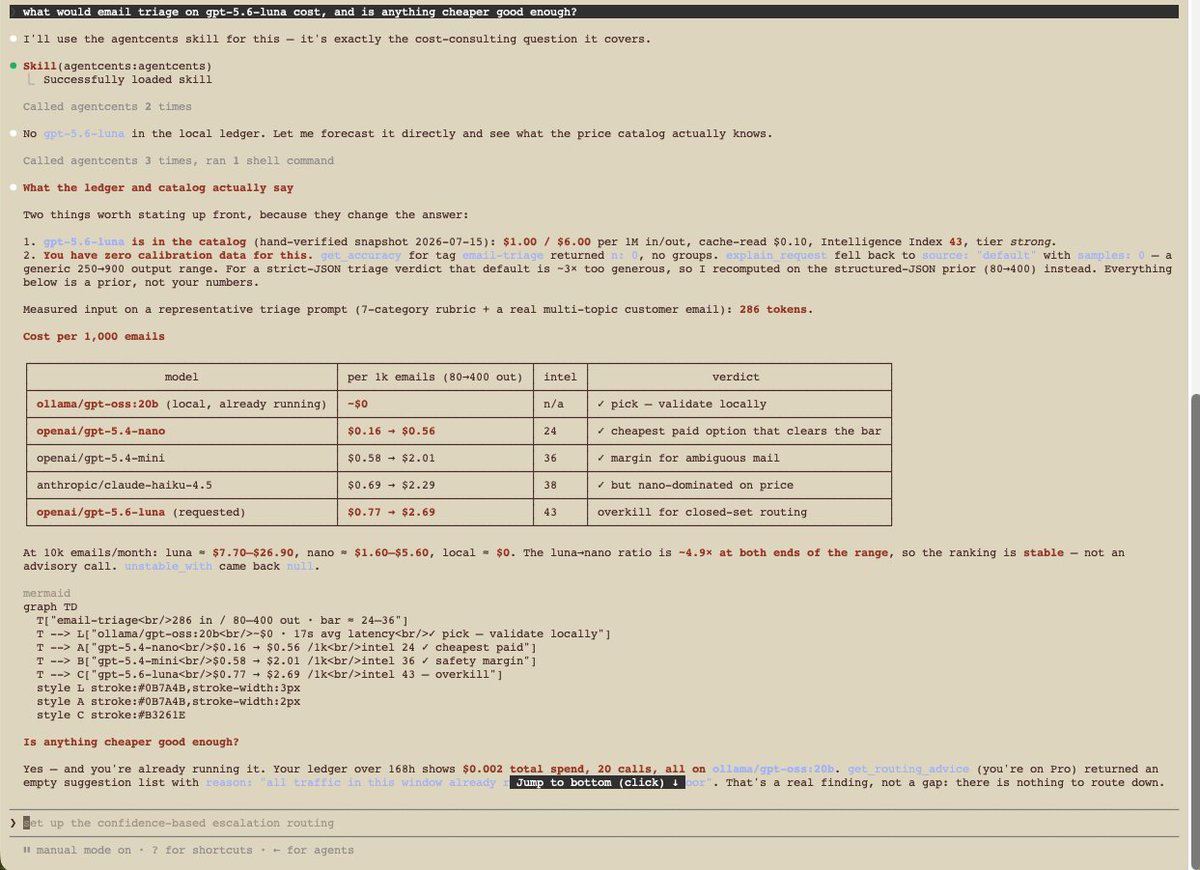
Task: Click the table price cell "$0.58 → $2.01"
Action: [x=436, y=458]
